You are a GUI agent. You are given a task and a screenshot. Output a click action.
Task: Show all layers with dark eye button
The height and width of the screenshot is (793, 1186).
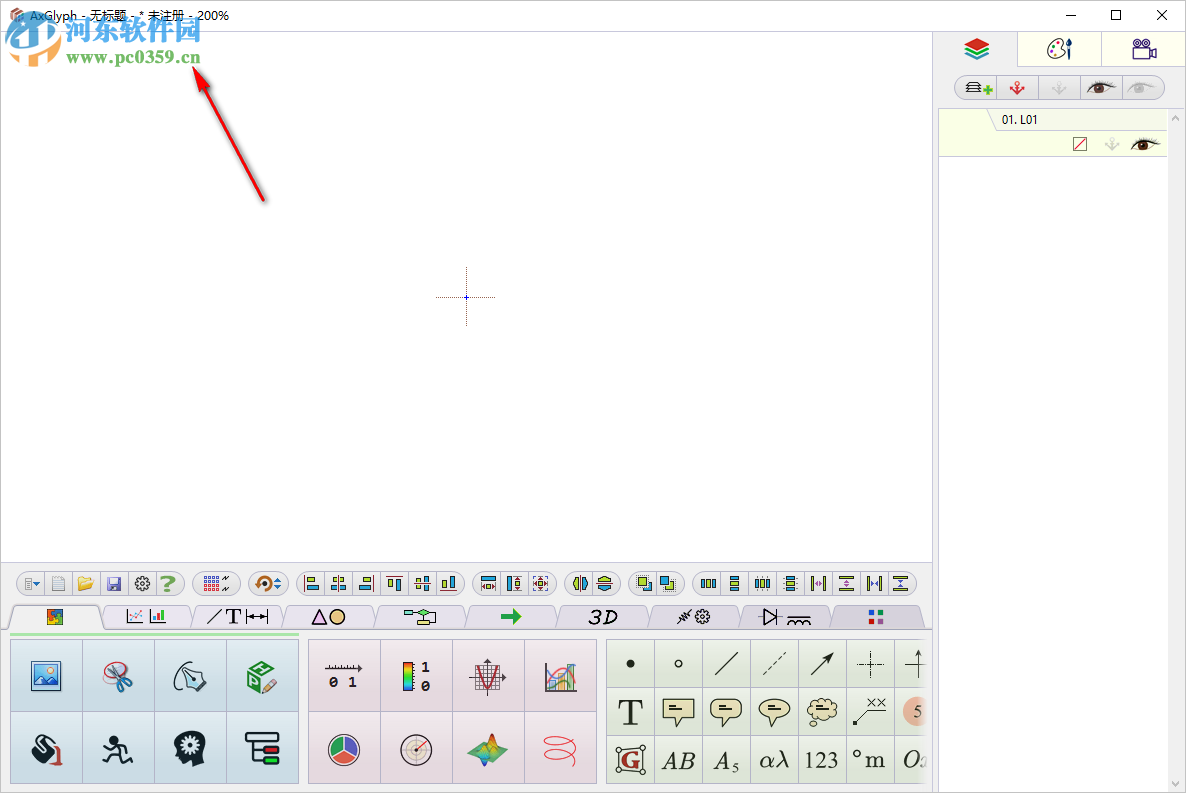[x=1101, y=88]
